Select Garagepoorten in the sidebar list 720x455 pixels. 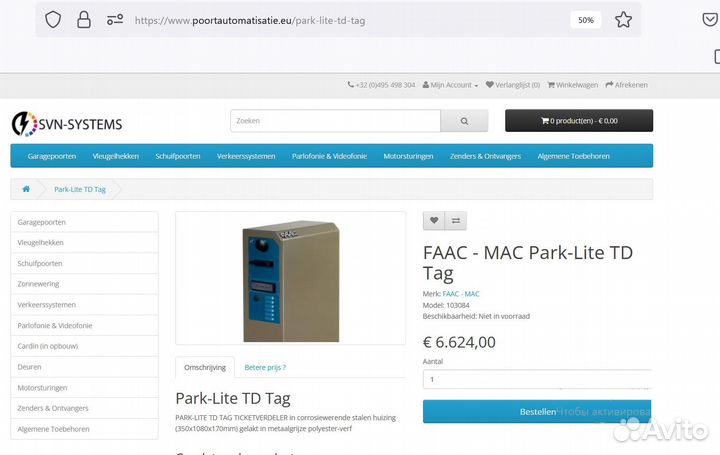tap(84, 222)
